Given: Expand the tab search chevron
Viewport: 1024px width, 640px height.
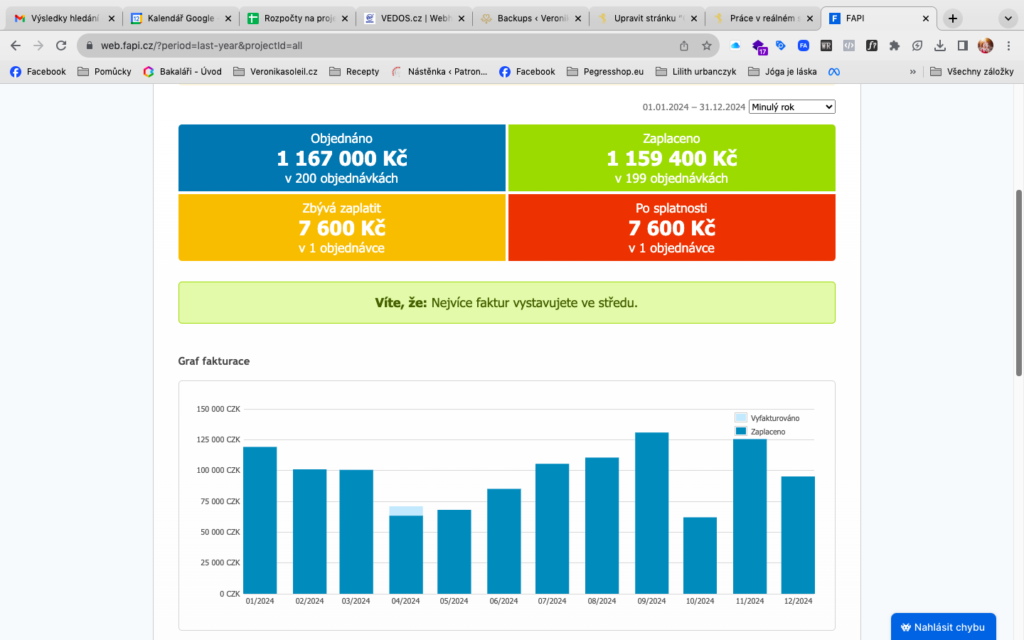Looking at the screenshot, I should pos(1007,18).
